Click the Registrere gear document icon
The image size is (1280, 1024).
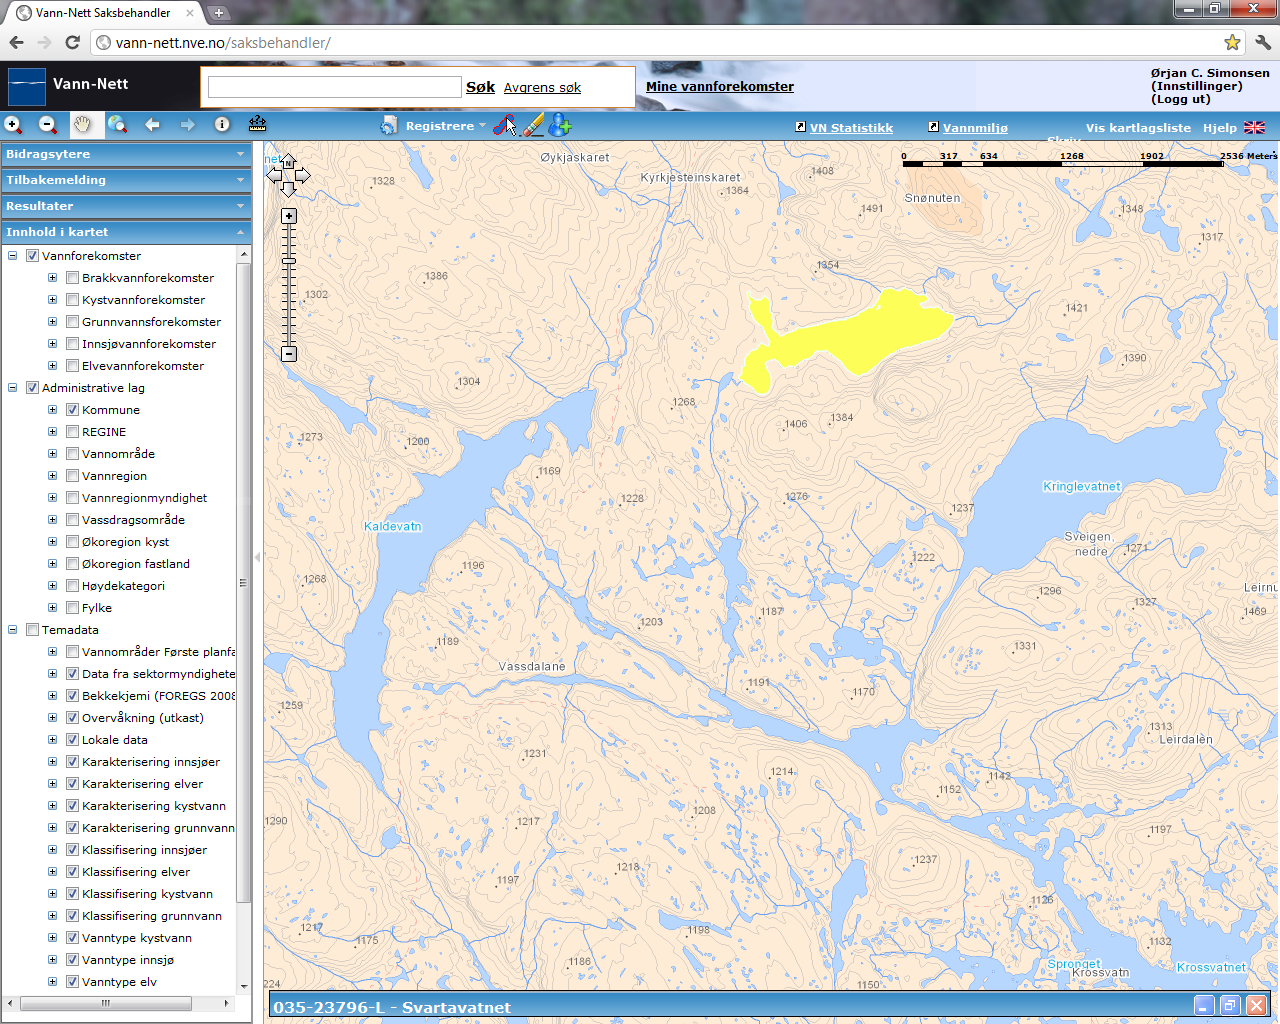click(x=389, y=126)
